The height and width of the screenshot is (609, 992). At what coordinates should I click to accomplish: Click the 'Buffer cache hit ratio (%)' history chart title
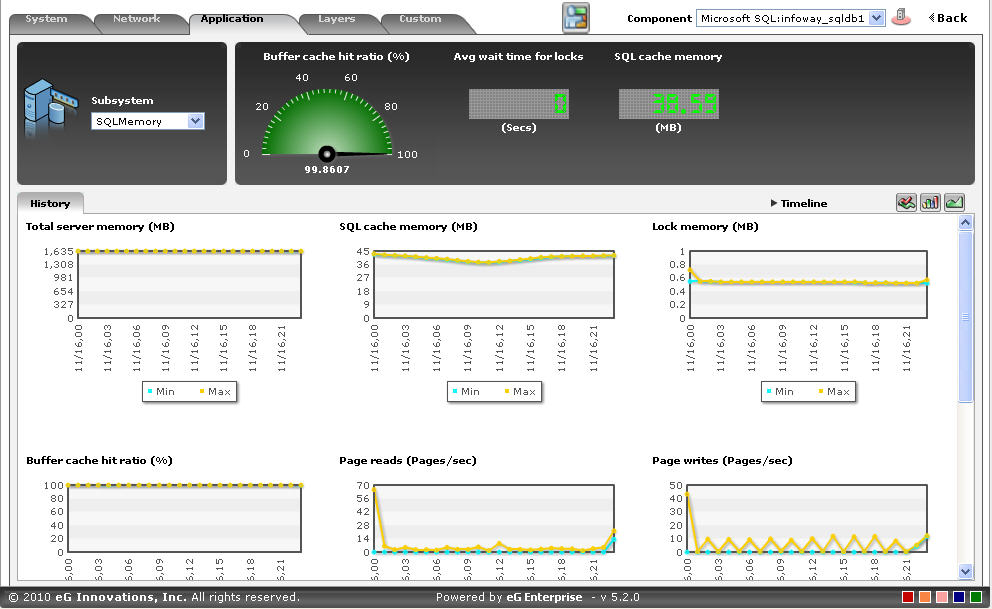click(99, 460)
